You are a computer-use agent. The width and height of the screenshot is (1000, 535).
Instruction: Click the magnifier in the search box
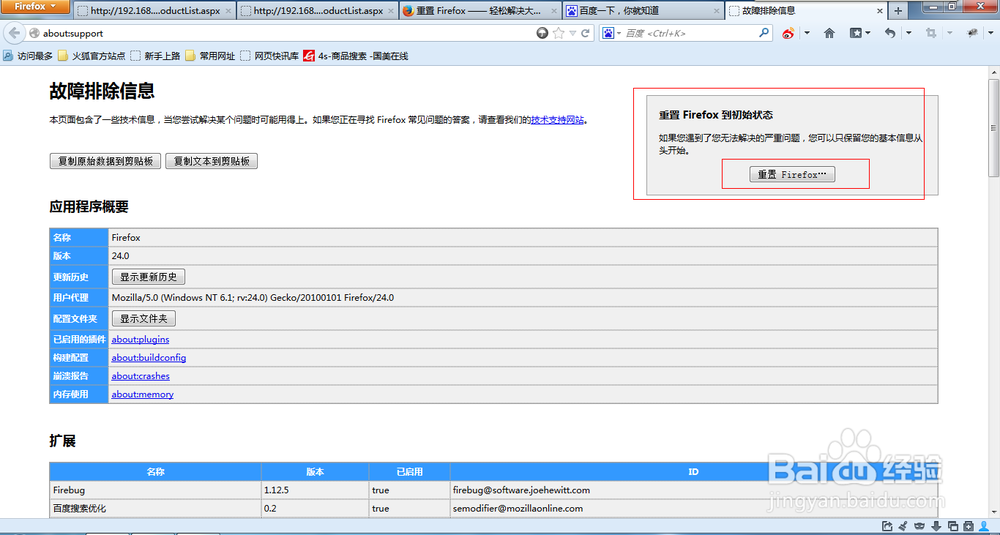tap(763, 33)
